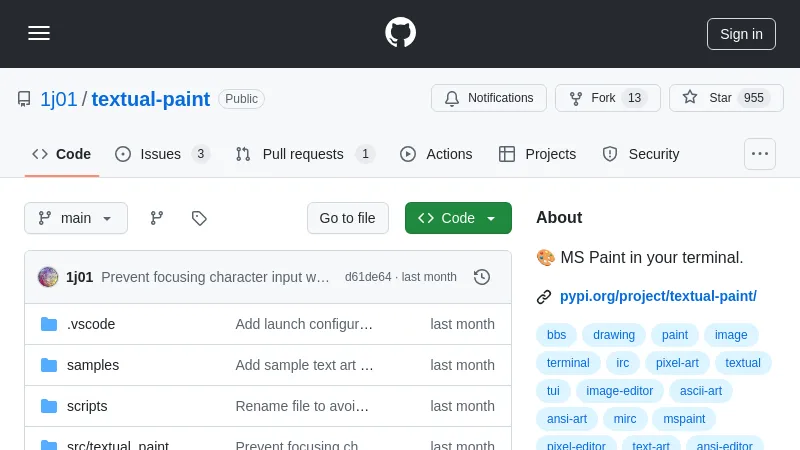The width and height of the screenshot is (800, 450).
Task: Open the Actions tab
Action: [436, 154]
